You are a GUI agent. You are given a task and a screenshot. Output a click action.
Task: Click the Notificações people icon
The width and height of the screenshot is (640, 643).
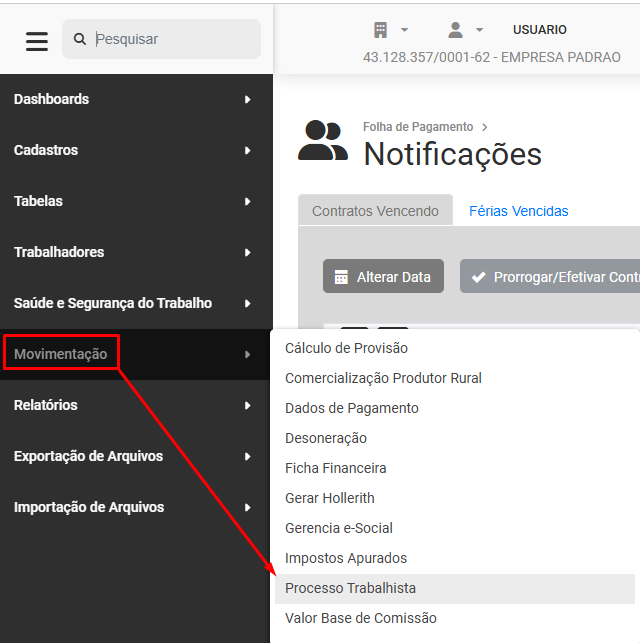coord(323,141)
